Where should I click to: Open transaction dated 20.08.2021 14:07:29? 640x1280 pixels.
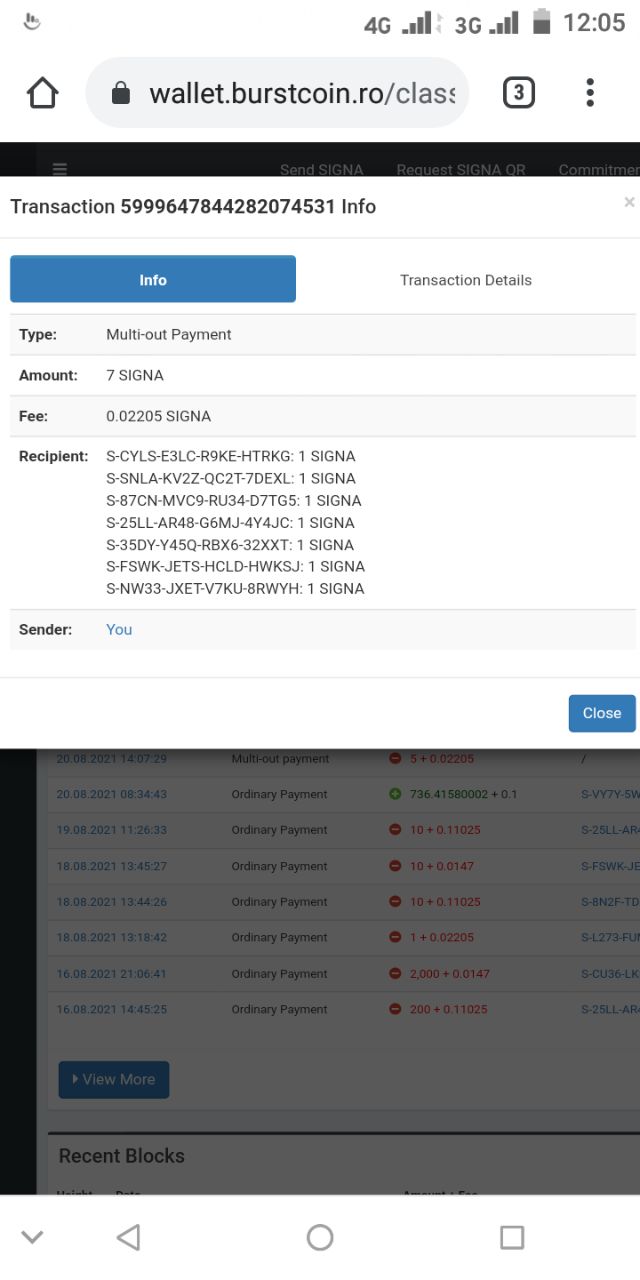tap(112, 759)
